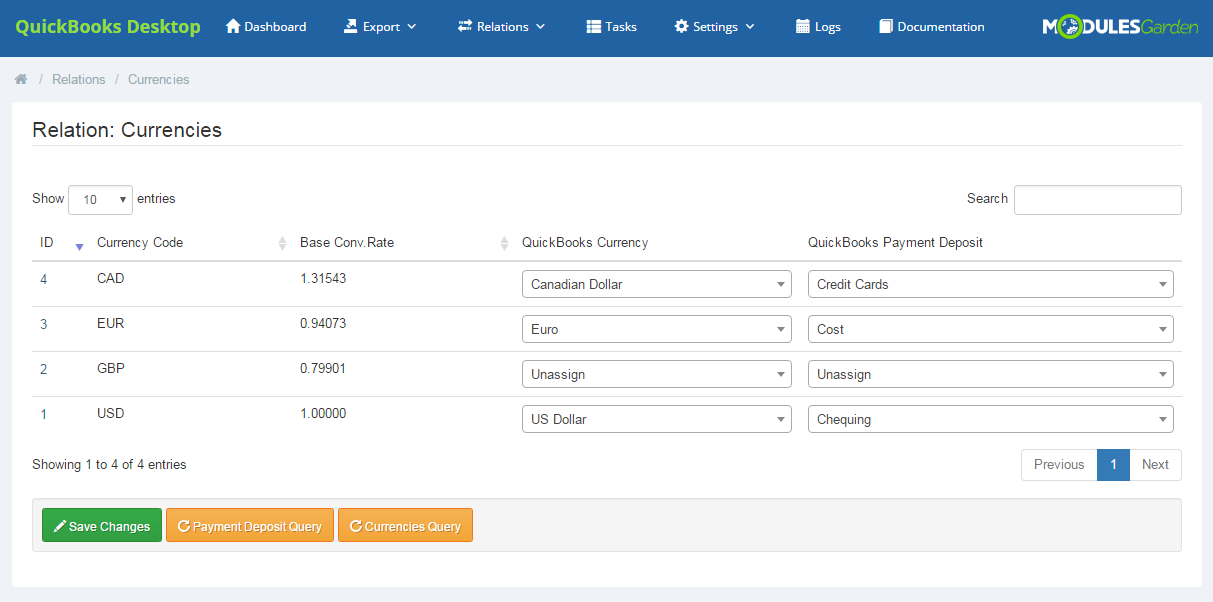Image resolution: width=1213 pixels, height=602 pixels.
Task: Sort by Base Conv.Rate column arrows
Action: pos(505,243)
